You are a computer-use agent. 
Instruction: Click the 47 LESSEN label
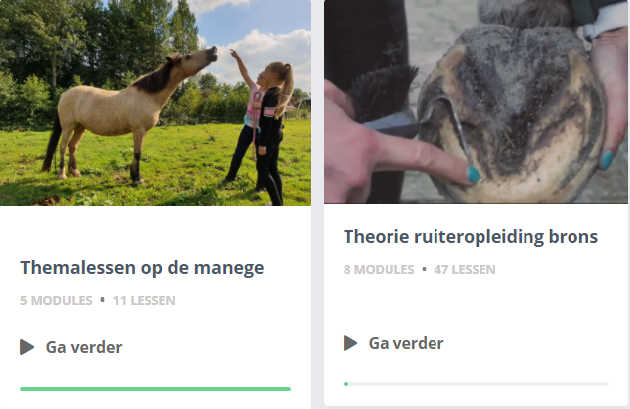pos(464,270)
